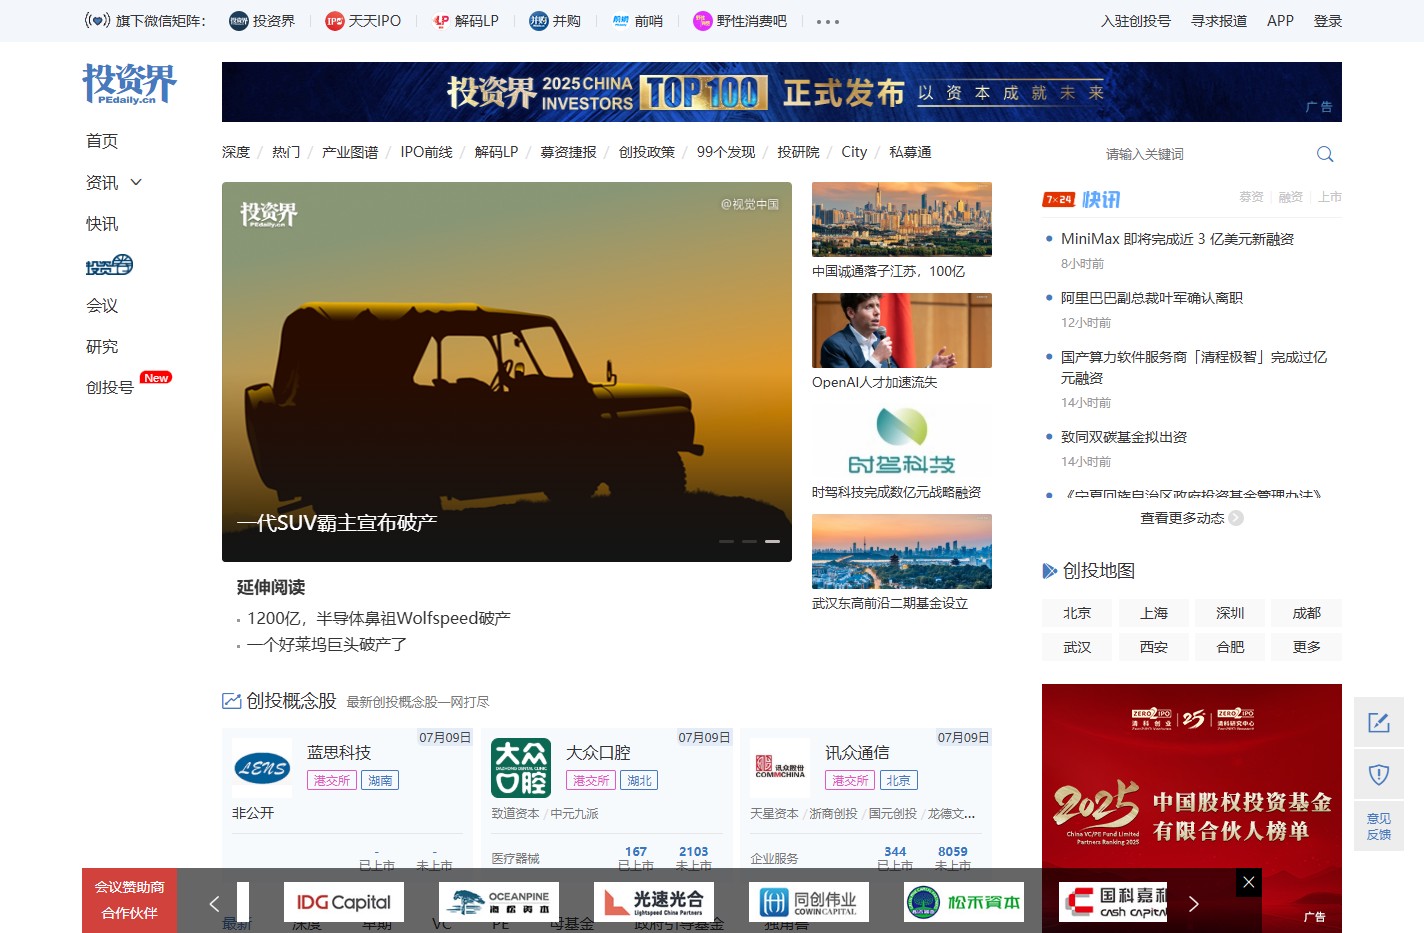Click the 创投概念股 chart icon

click(231, 701)
